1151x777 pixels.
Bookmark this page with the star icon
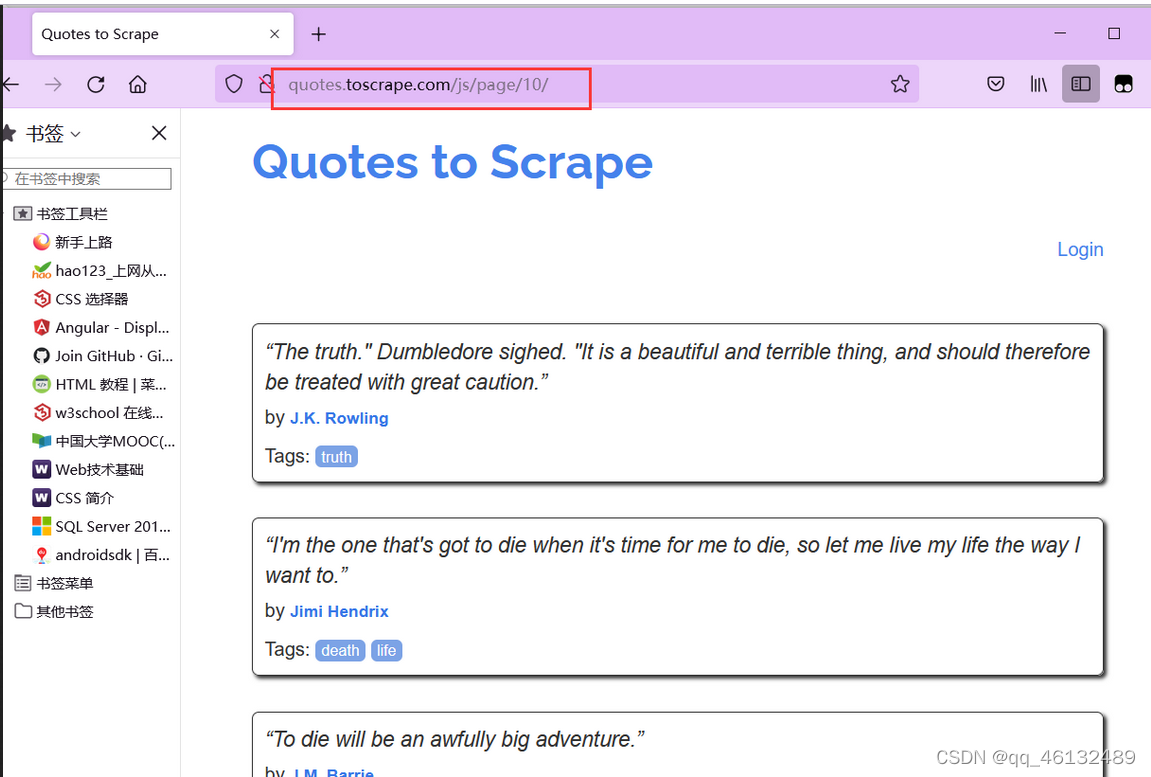tap(900, 84)
